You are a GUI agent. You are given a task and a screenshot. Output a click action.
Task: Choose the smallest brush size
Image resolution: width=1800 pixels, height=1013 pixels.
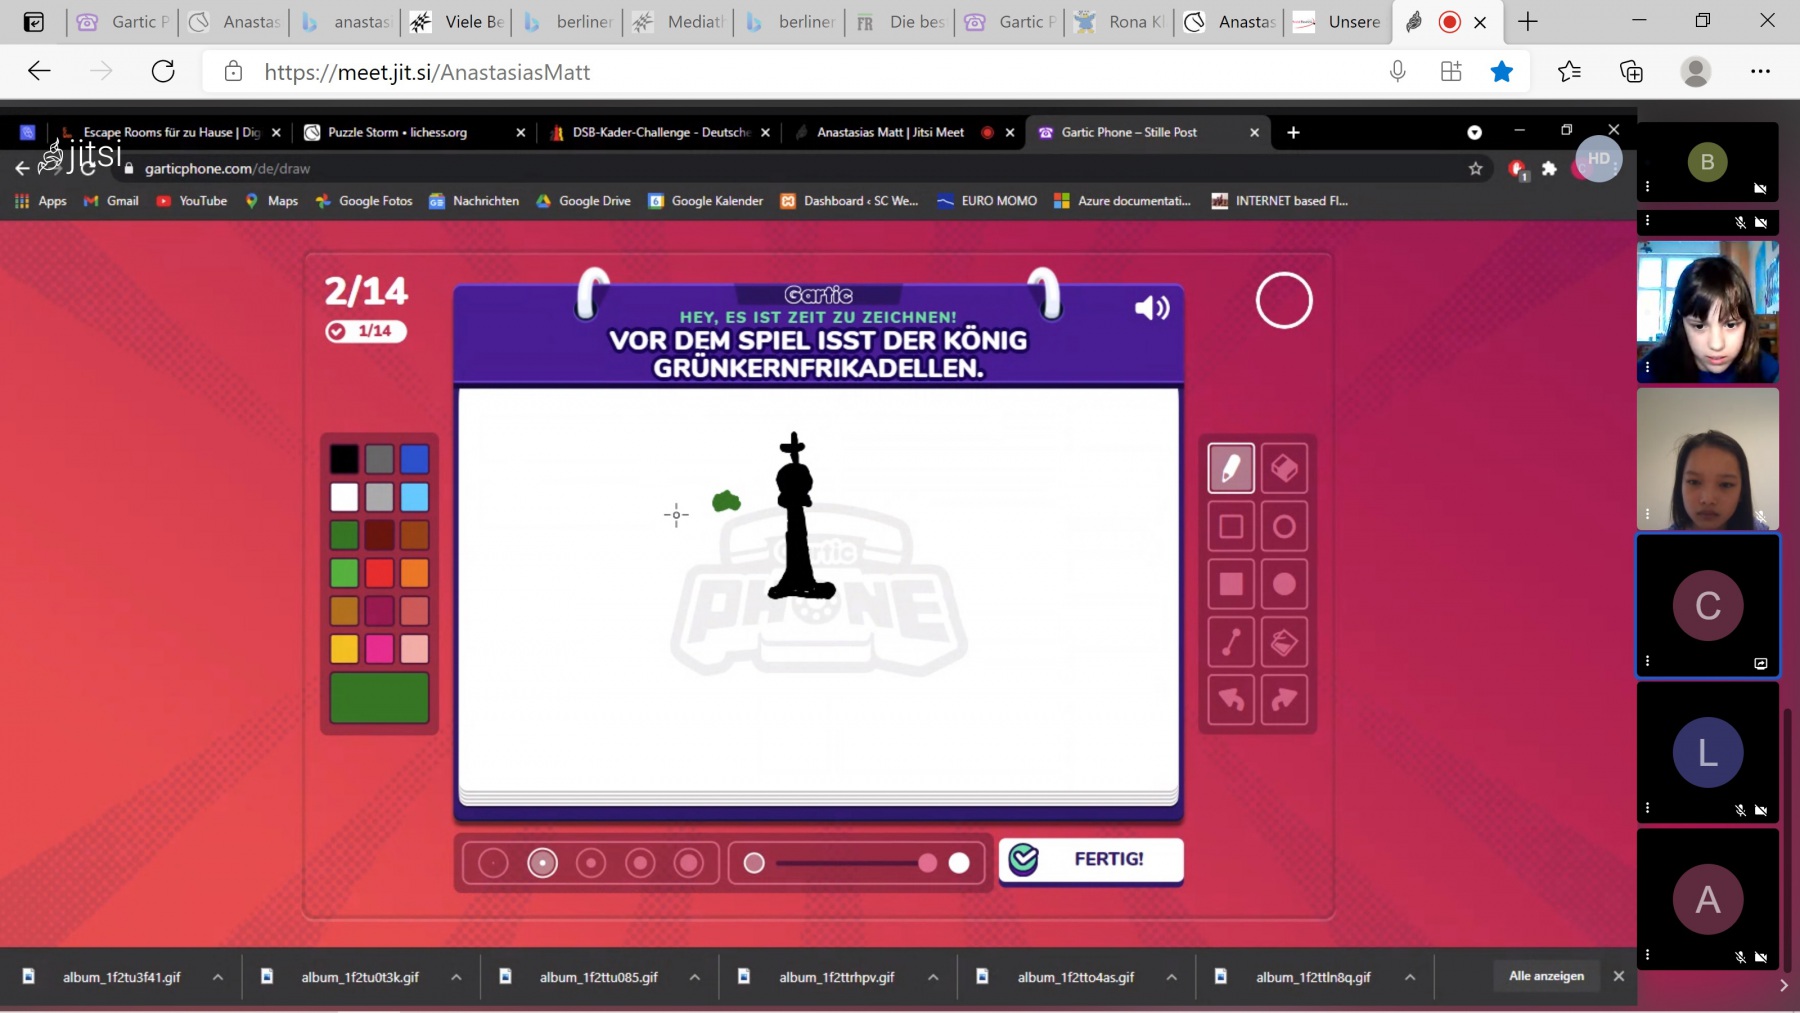point(493,863)
